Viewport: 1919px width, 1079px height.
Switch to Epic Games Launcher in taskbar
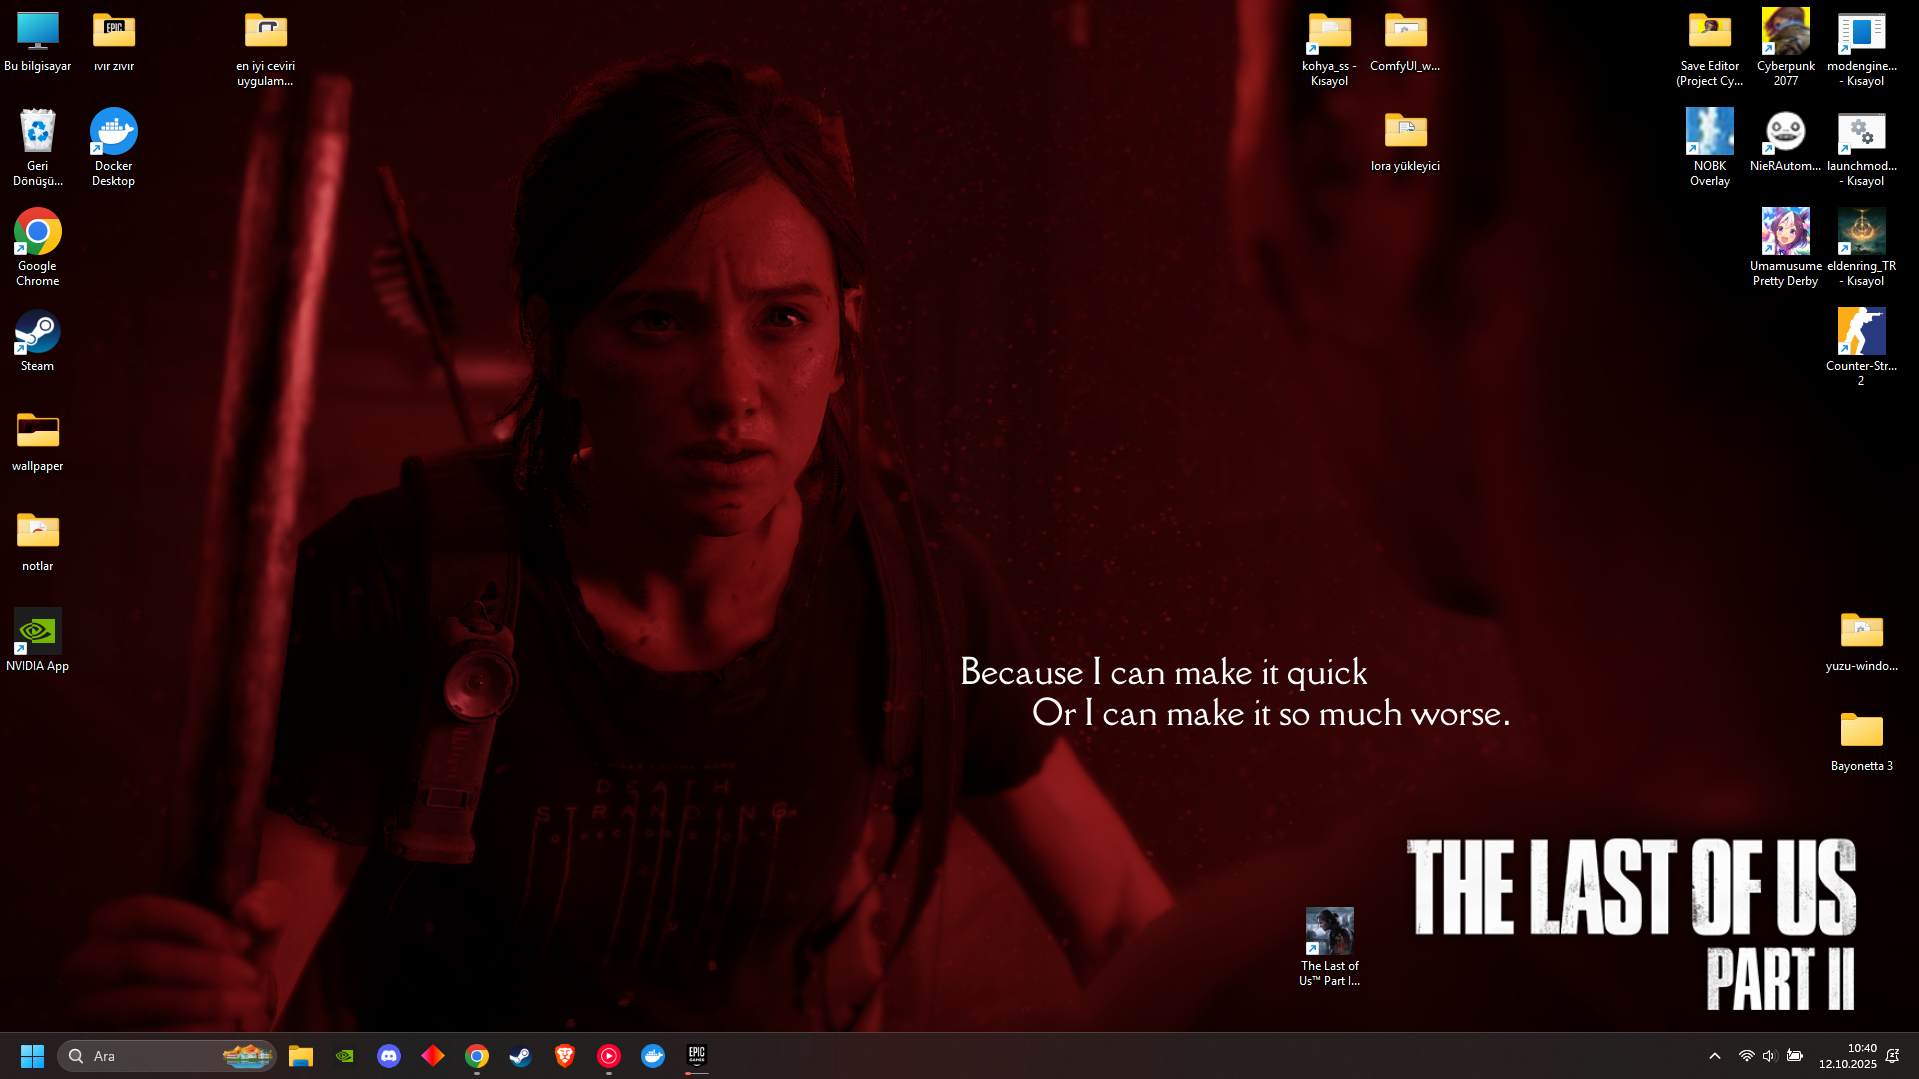(x=697, y=1056)
